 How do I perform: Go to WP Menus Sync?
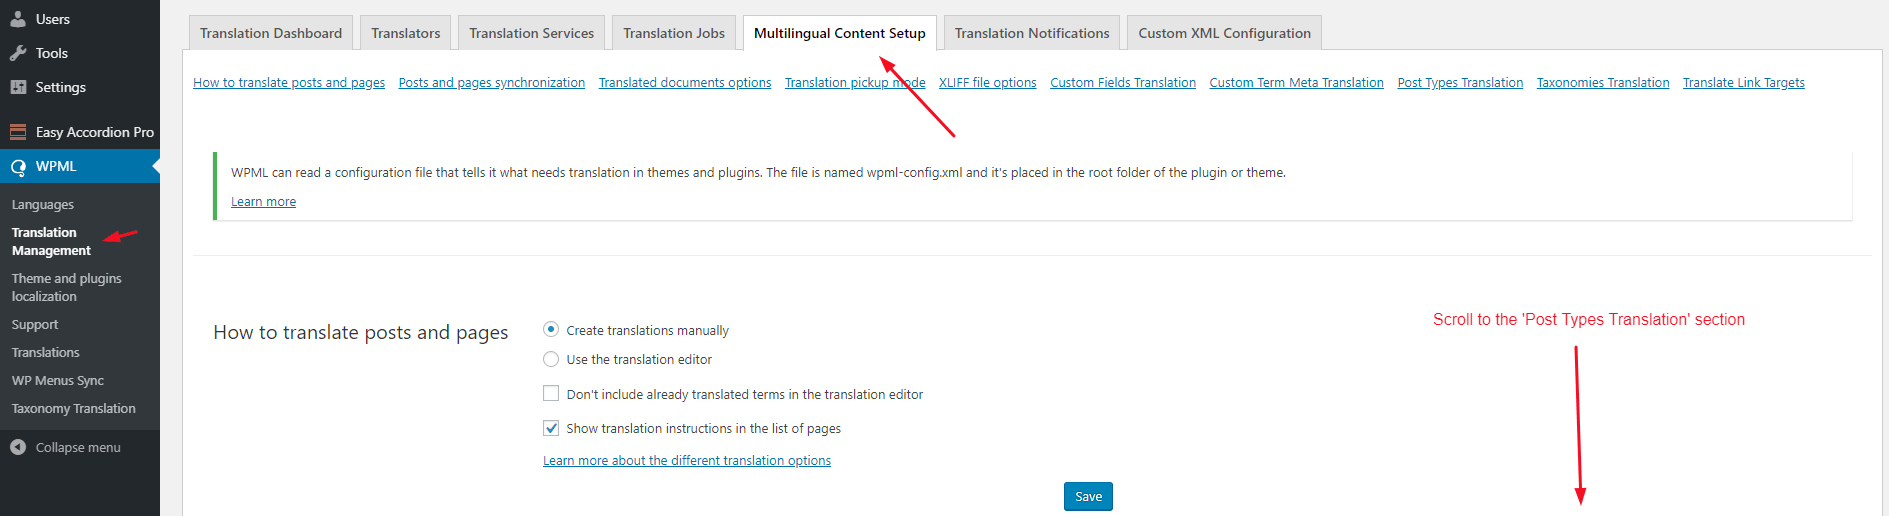(x=58, y=381)
